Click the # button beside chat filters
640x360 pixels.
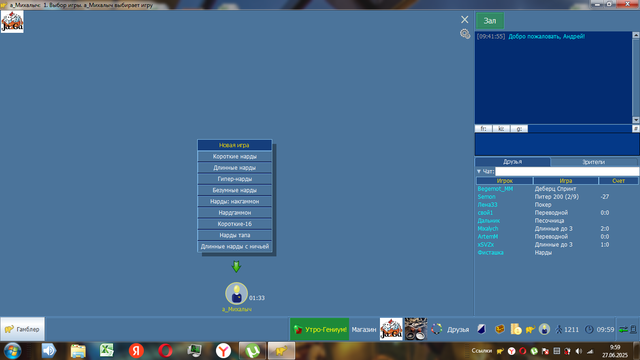[x=636, y=129]
